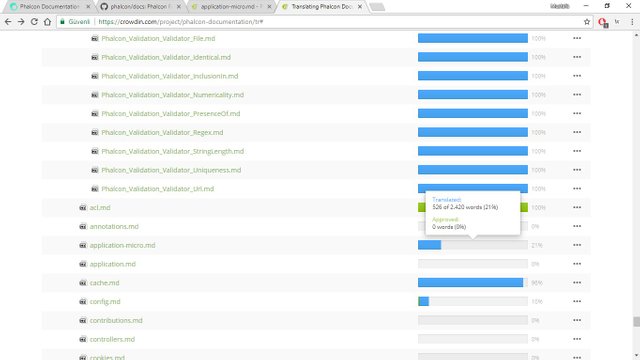Viewport: 640px width, 360px height.
Task: Open file Phalcon_Validation_Validator_Url.md
Action: point(158,189)
